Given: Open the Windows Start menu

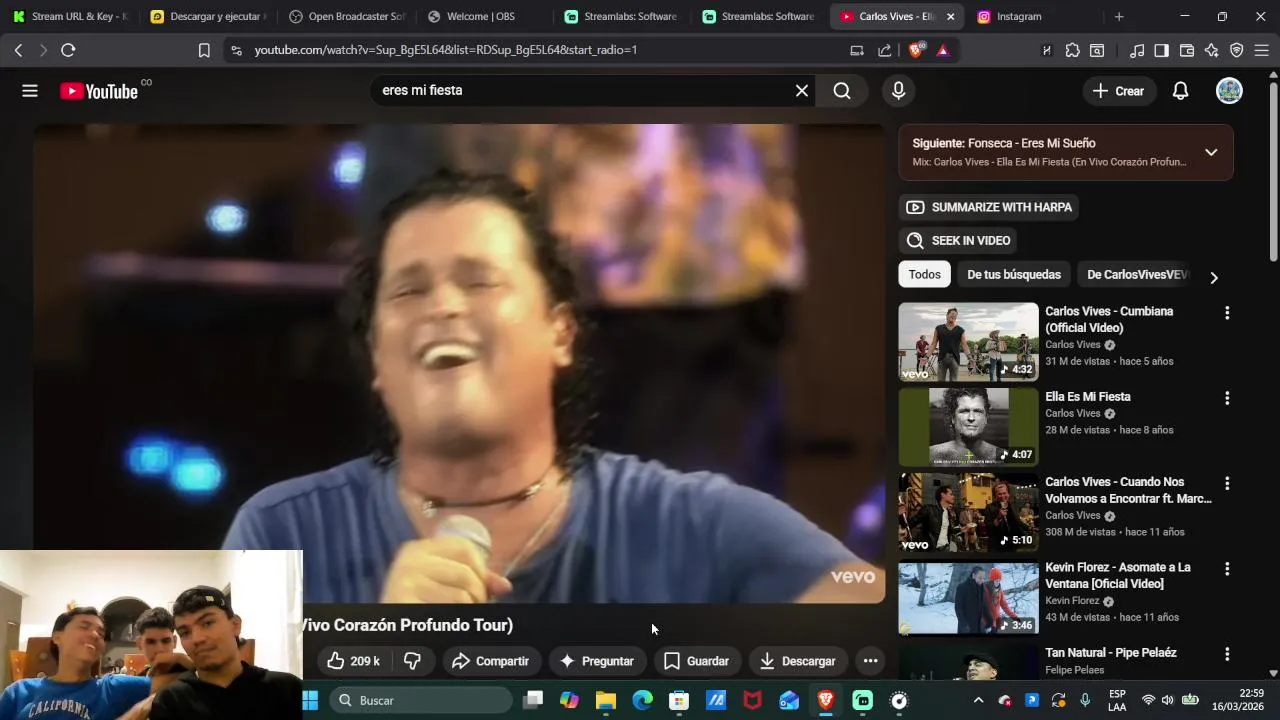Looking at the screenshot, I should pos(310,700).
